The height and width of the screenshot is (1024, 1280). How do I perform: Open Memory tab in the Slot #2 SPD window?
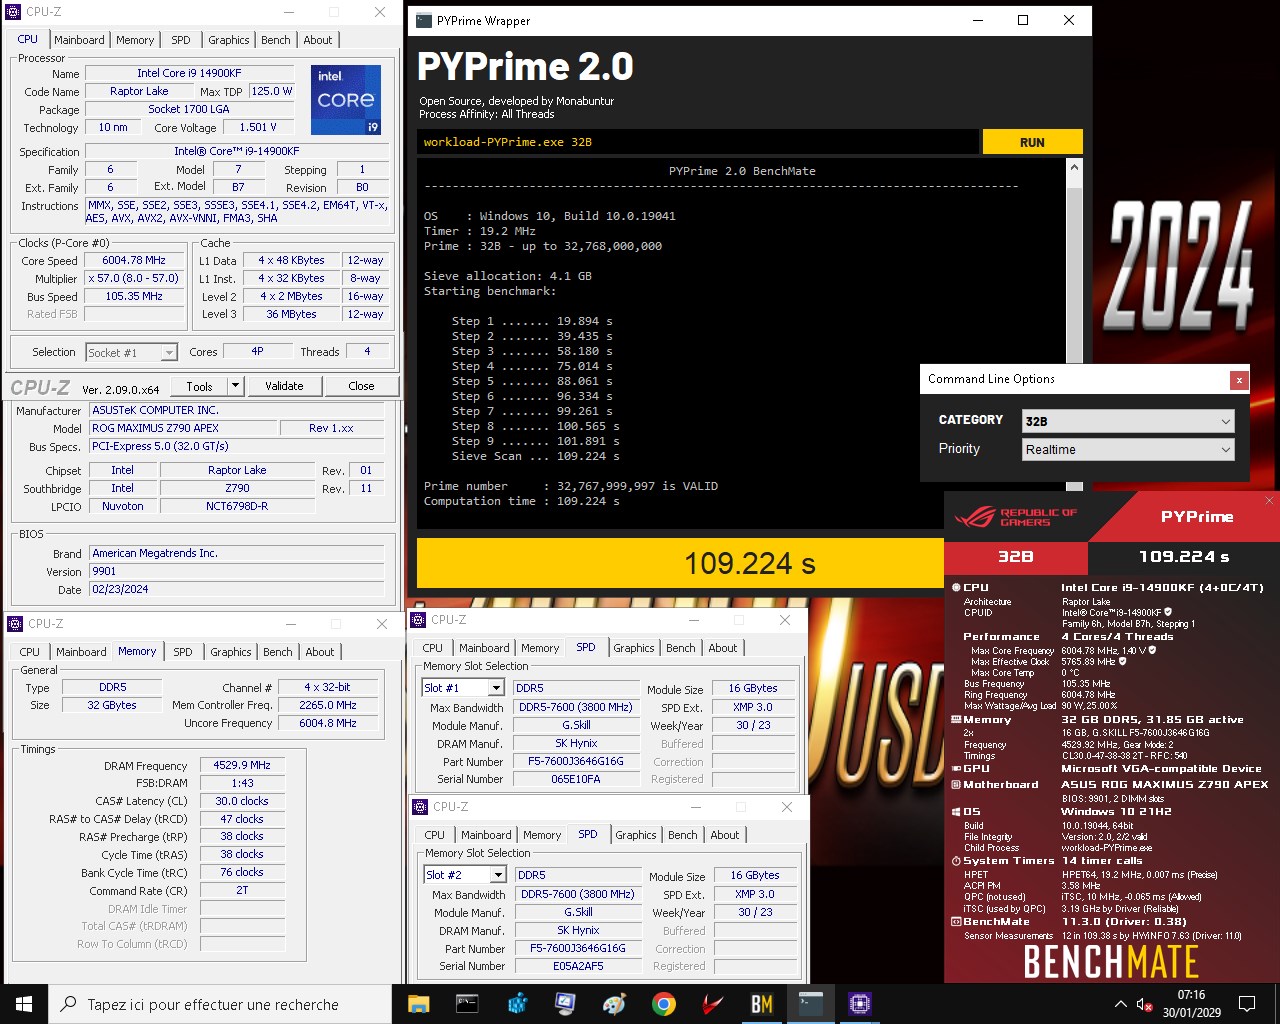coord(542,835)
